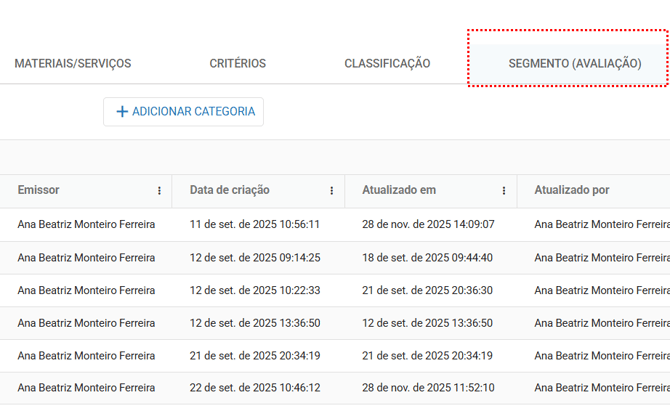Select the Segmento (Avaliação) tab
This screenshot has height=411, width=670.
tap(574, 64)
